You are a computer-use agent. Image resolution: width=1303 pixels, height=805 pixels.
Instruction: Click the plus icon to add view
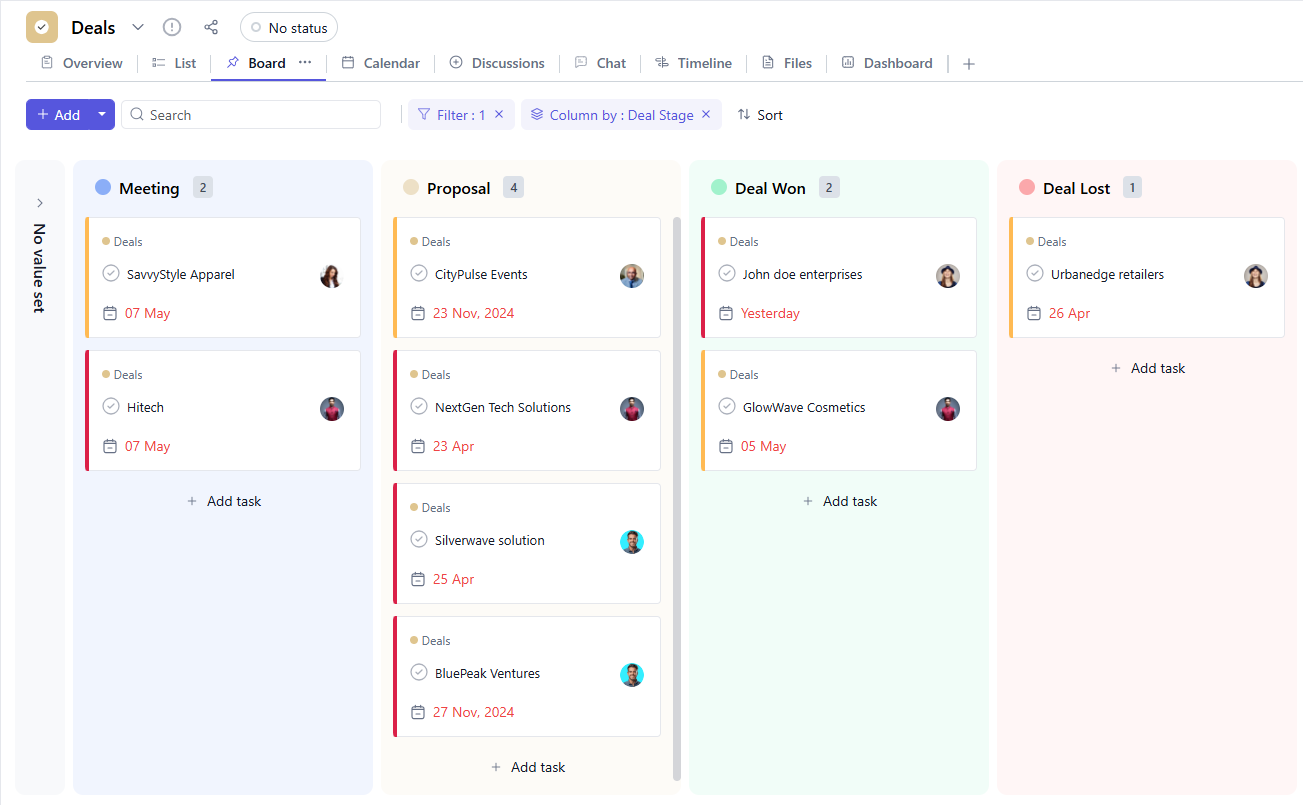(968, 64)
